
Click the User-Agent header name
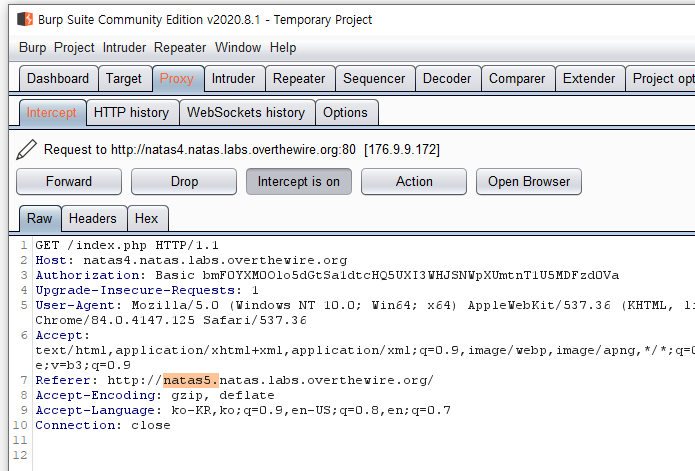(x=75, y=305)
